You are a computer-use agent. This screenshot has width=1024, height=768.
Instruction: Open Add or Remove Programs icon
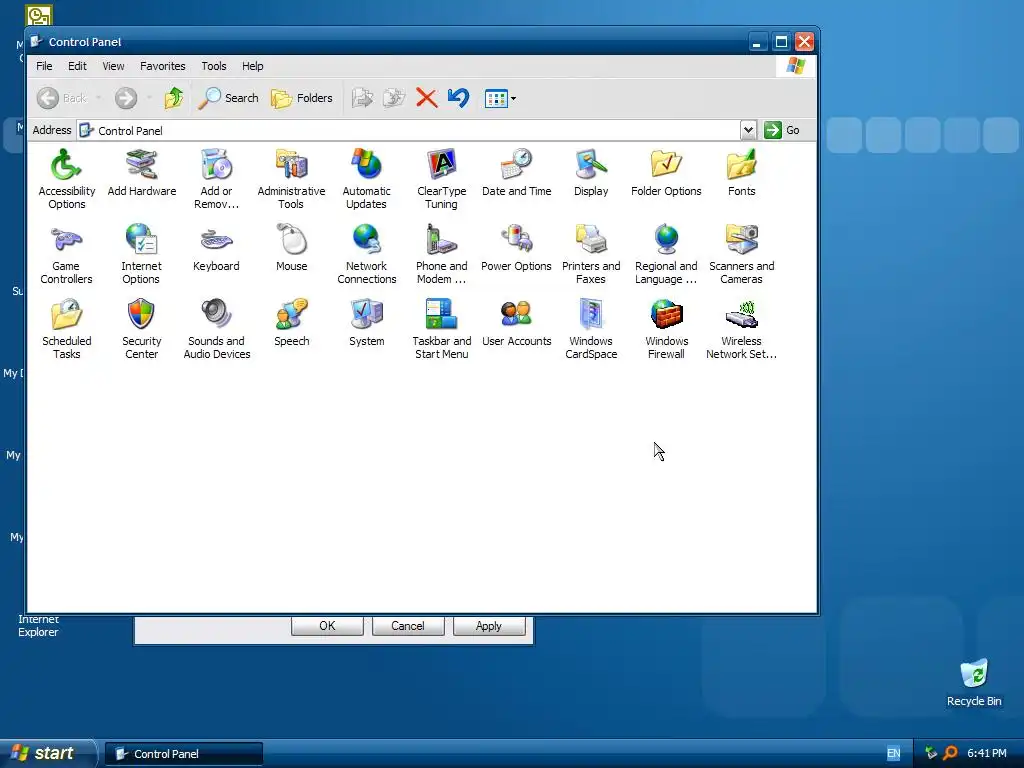coord(216,178)
